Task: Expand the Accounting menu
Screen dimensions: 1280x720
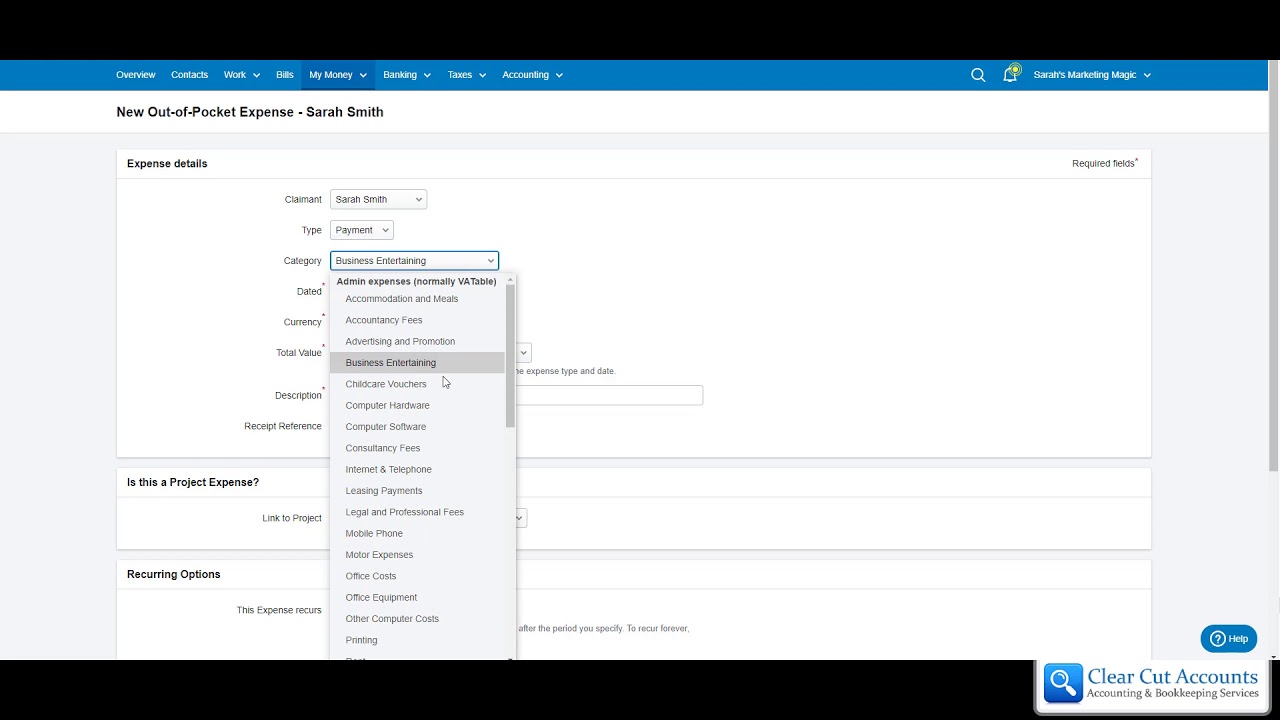Action: pyautogui.click(x=532, y=75)
